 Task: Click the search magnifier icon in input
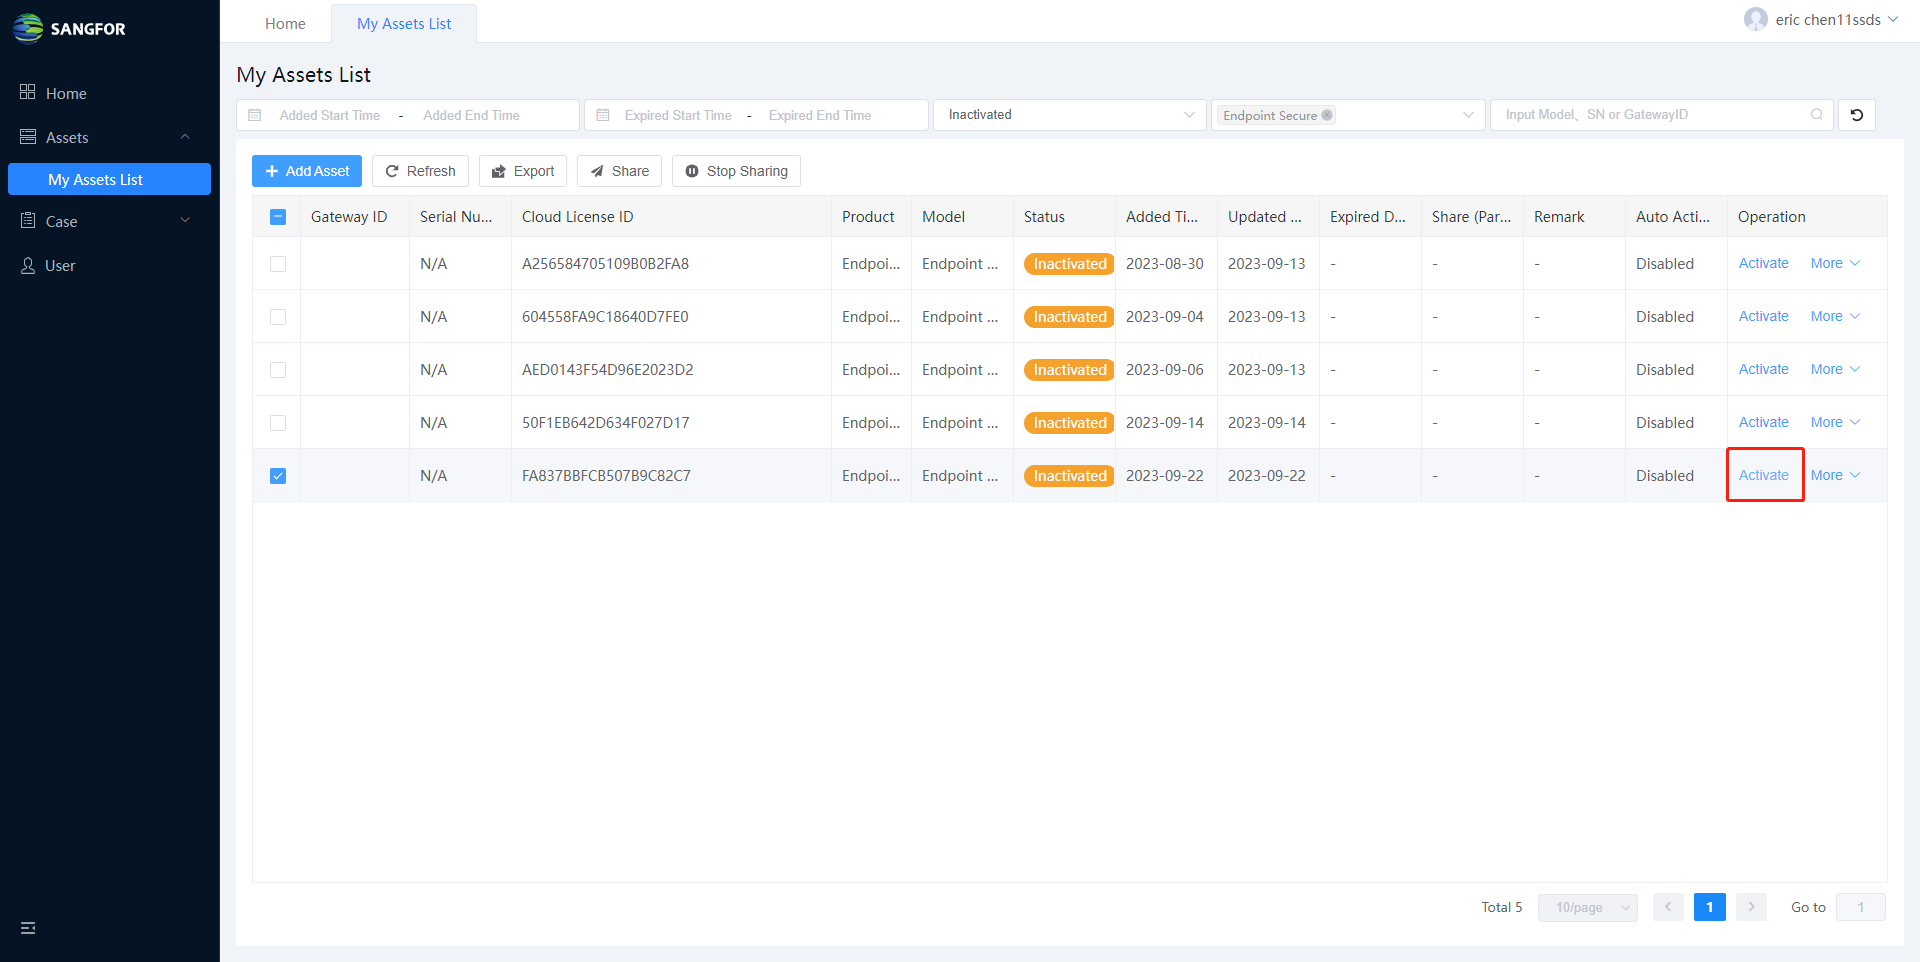click(1816, 115)
